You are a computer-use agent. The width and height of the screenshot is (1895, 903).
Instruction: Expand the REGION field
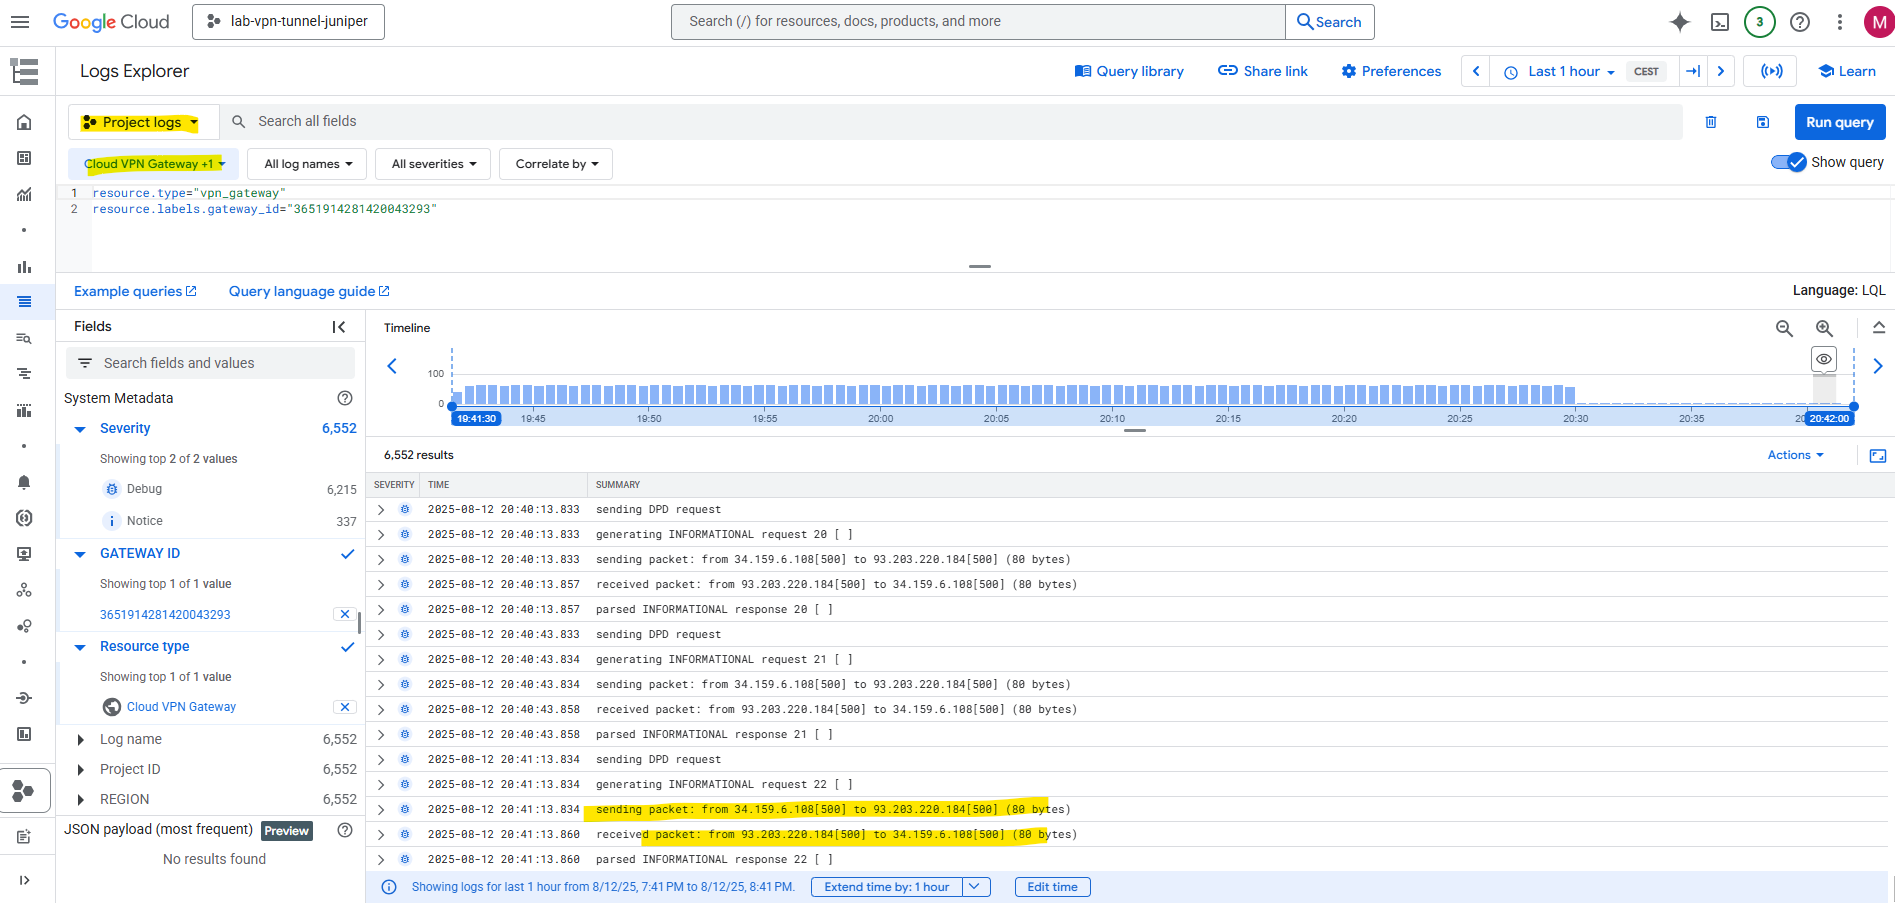(x=81, y=800)
